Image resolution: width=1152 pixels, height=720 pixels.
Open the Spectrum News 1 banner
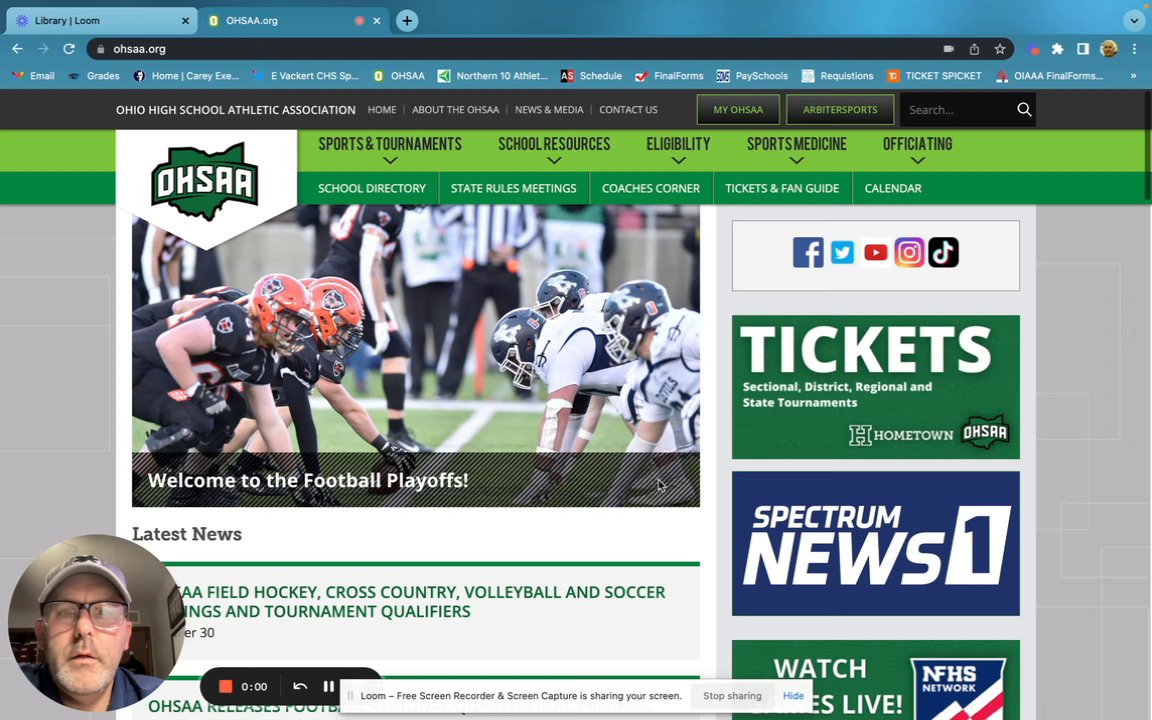(x=876, y=544)
